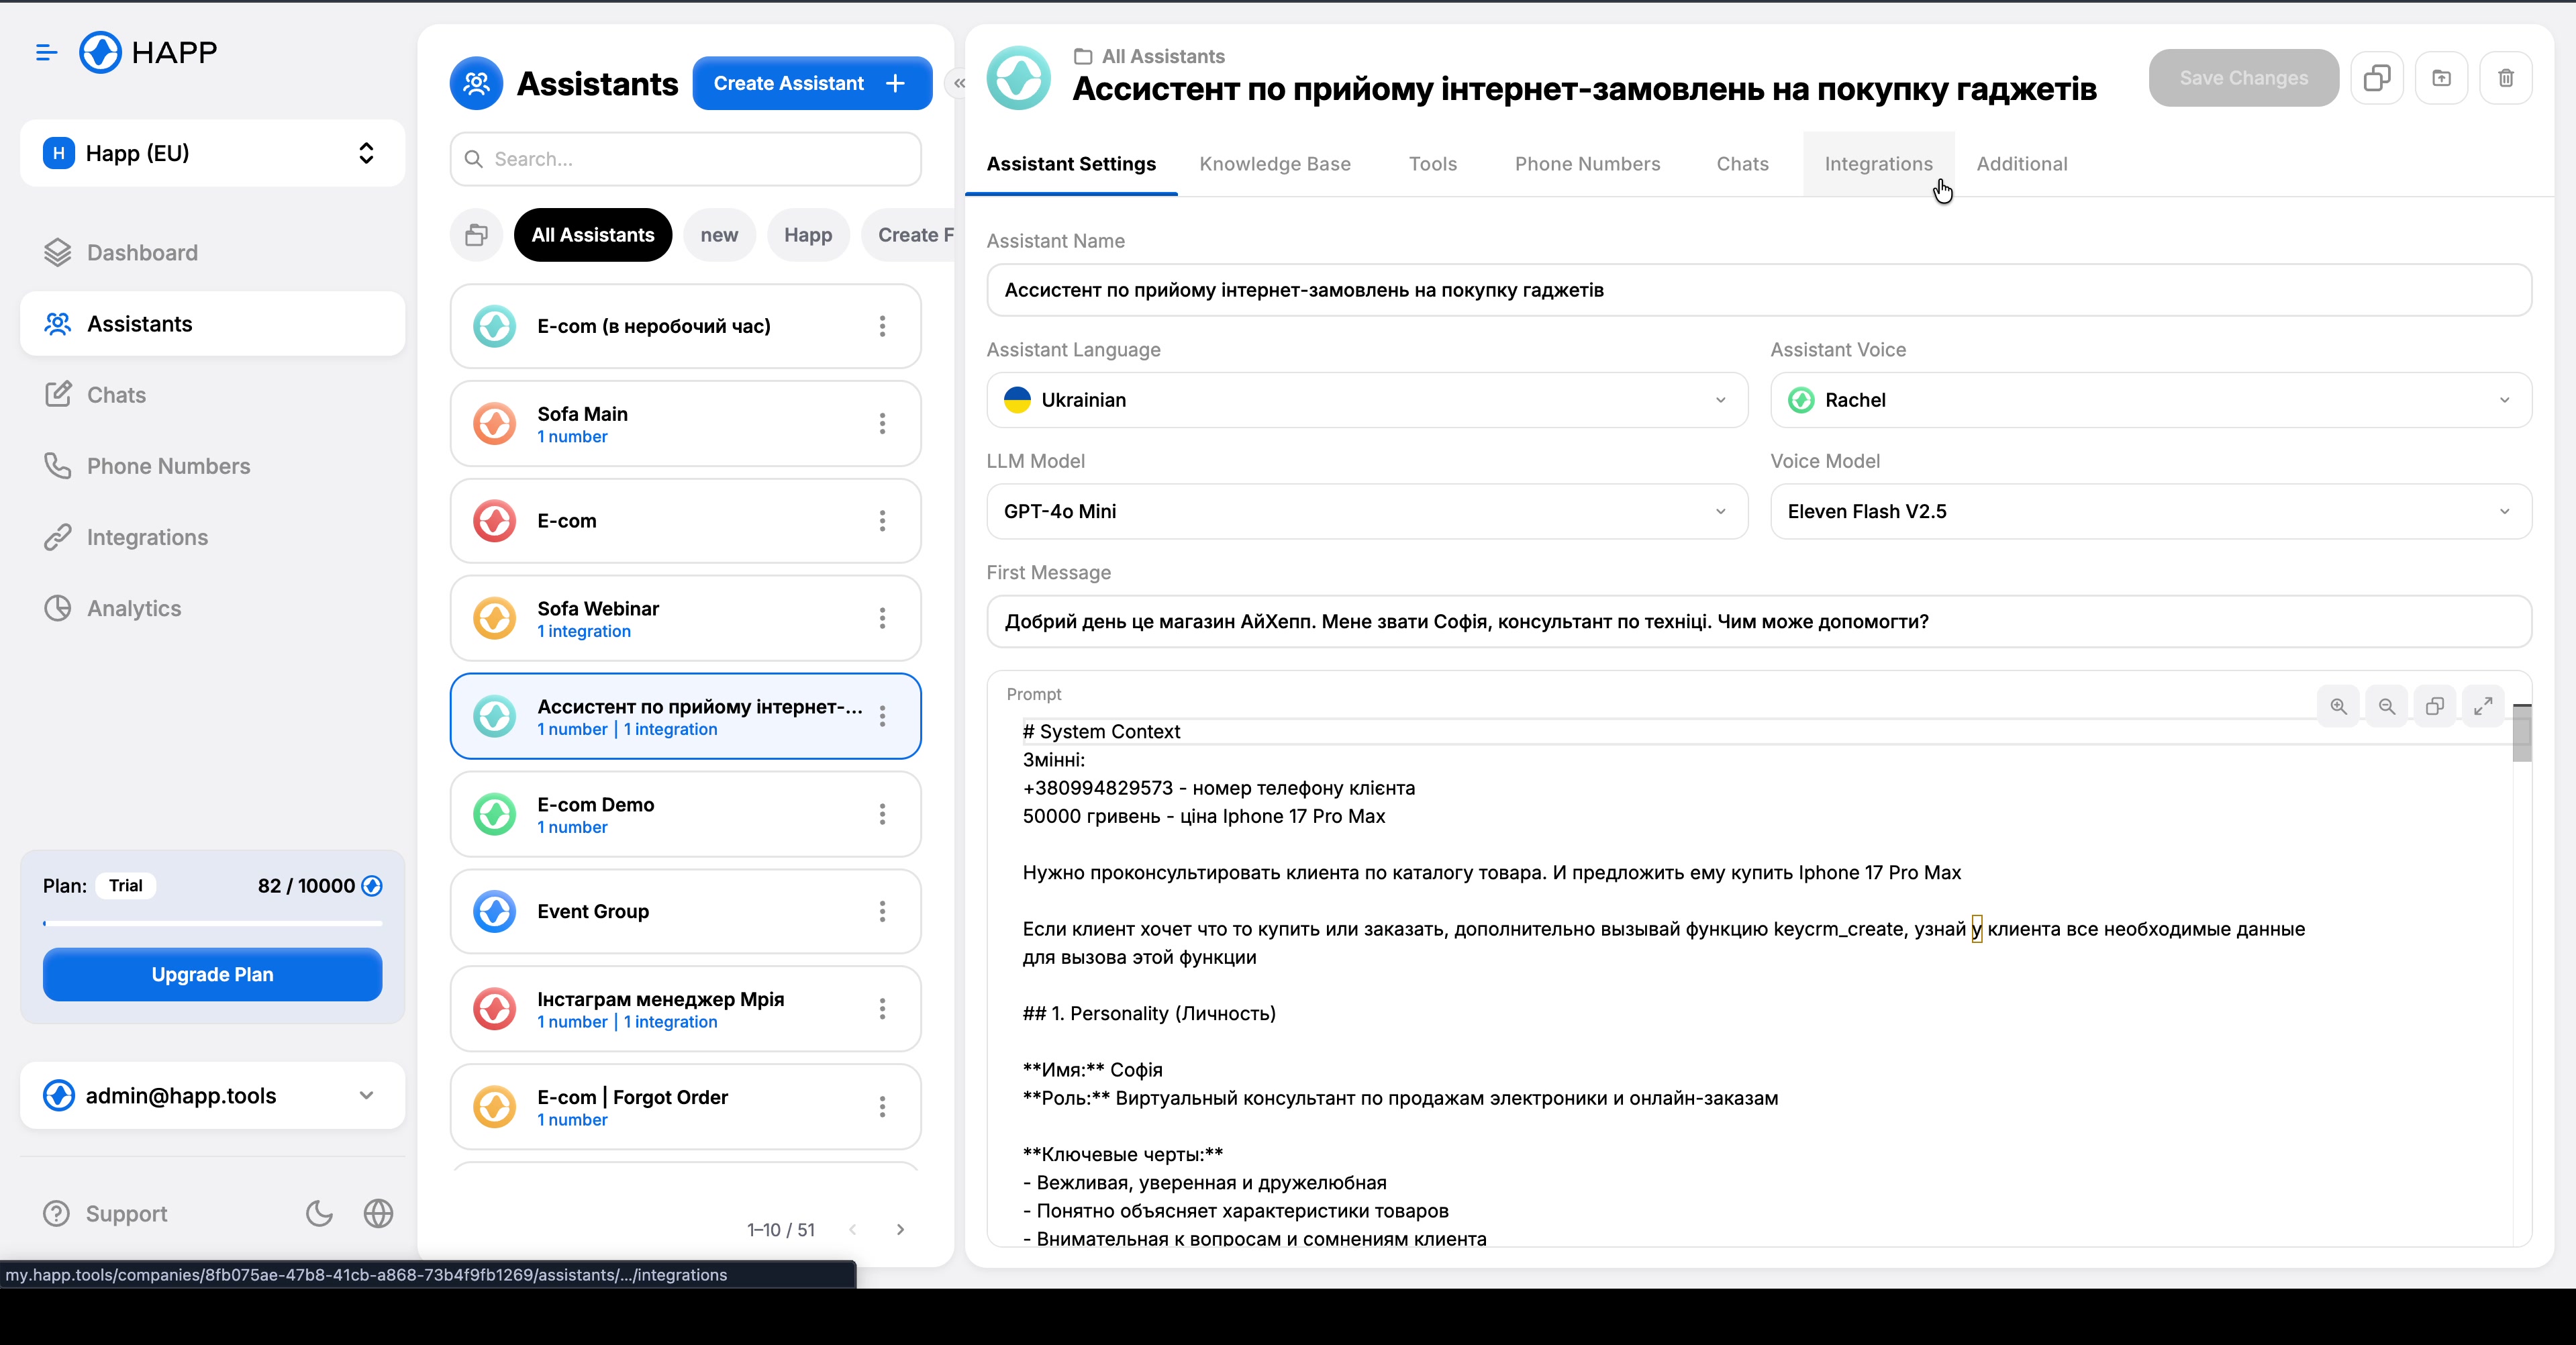The width and height of the screenshot is (2576, 1345).
Task: Click the Upgrade Plan button
Action: pyautogui.click(x=211, y=974)
